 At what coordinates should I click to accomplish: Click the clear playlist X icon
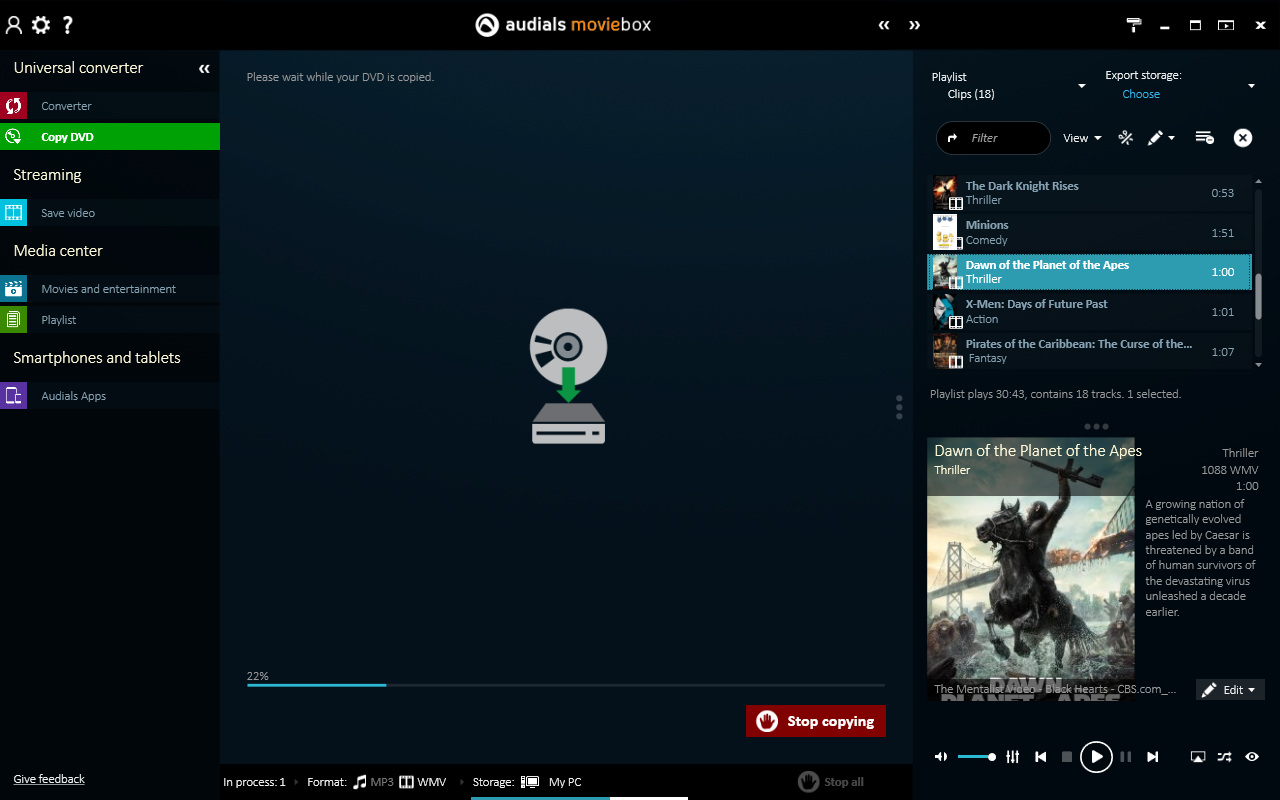point(1242,138)
